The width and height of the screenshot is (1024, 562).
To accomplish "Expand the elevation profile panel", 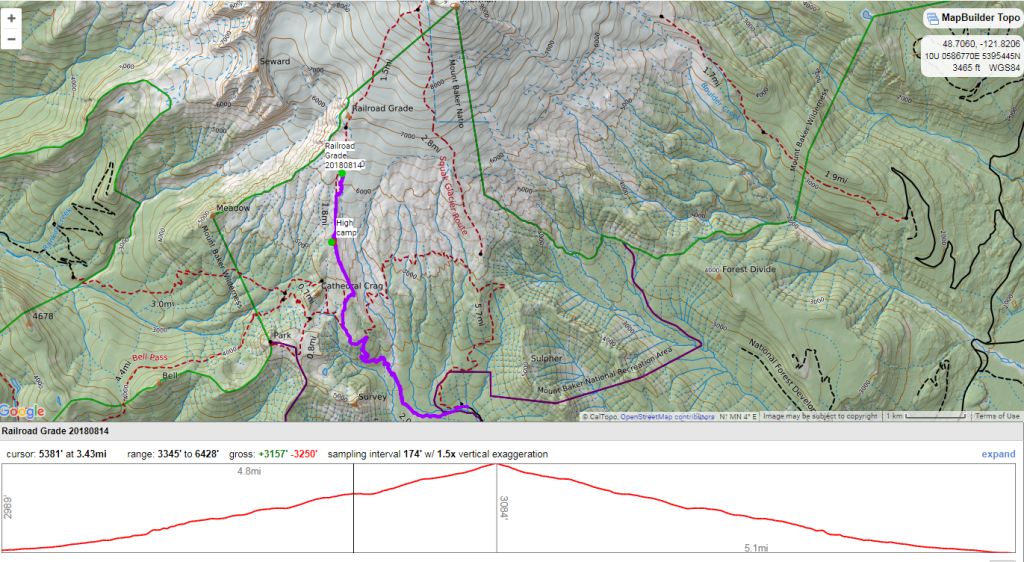I will click(x=997, y=454).
